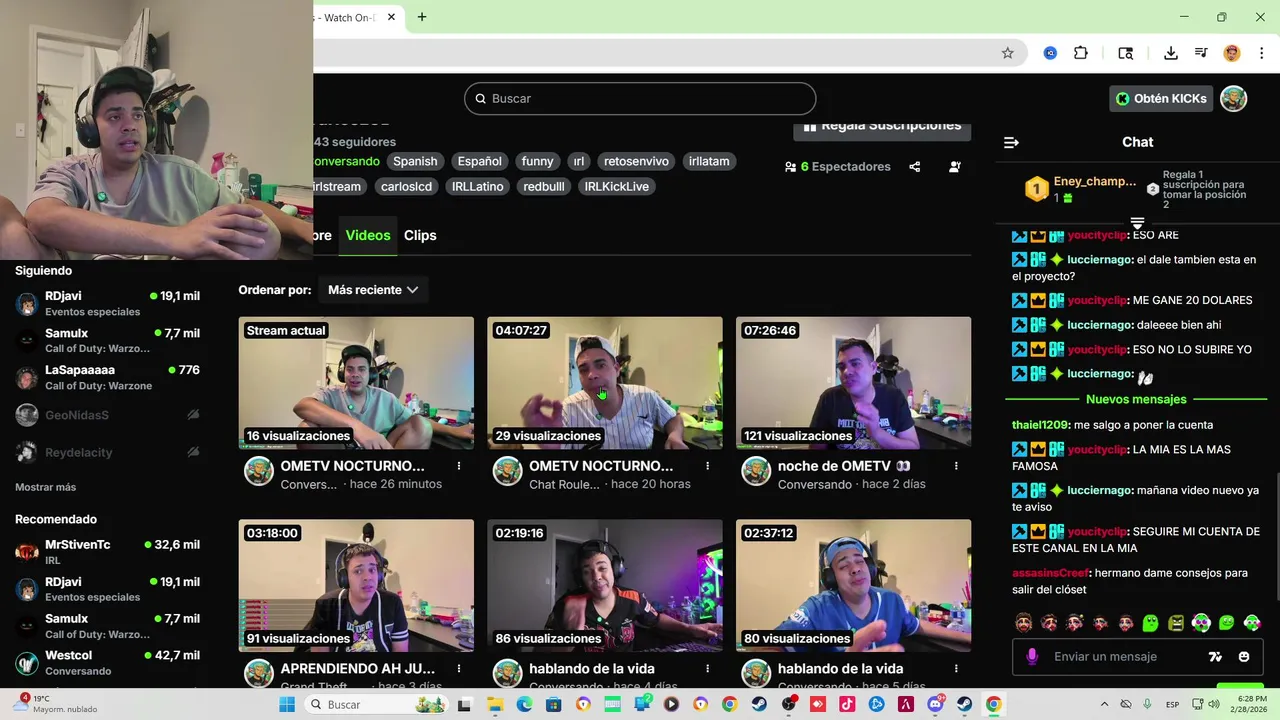Close the Watch On browser tab

coord(391,17)
